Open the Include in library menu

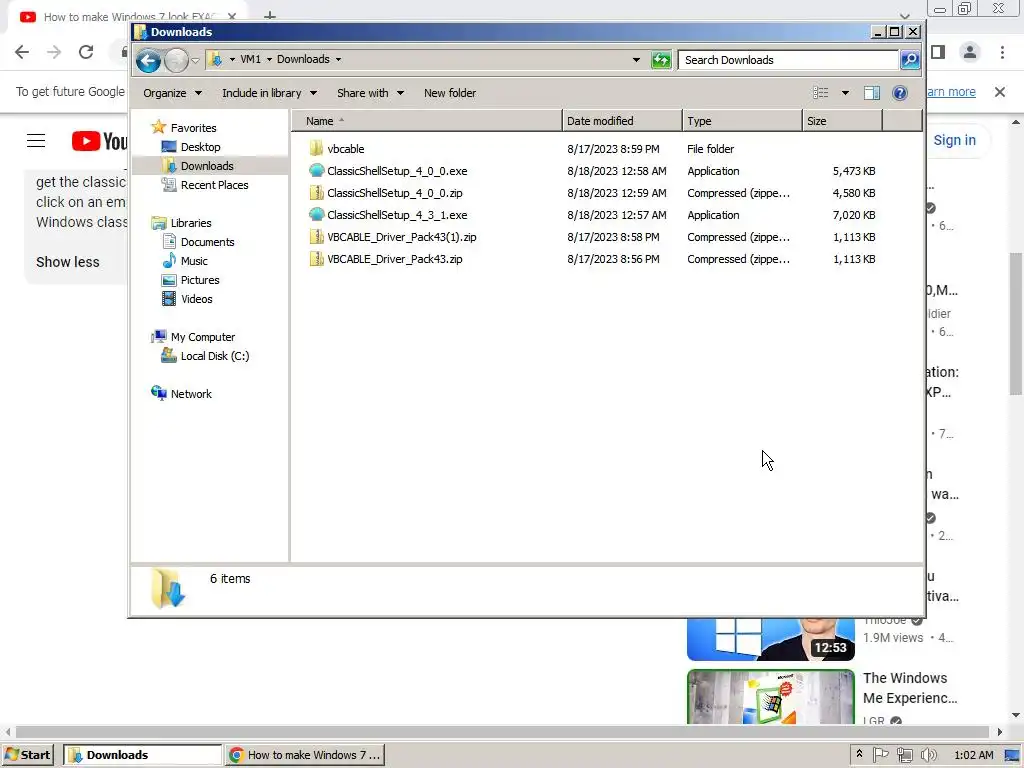click(269, 93)
